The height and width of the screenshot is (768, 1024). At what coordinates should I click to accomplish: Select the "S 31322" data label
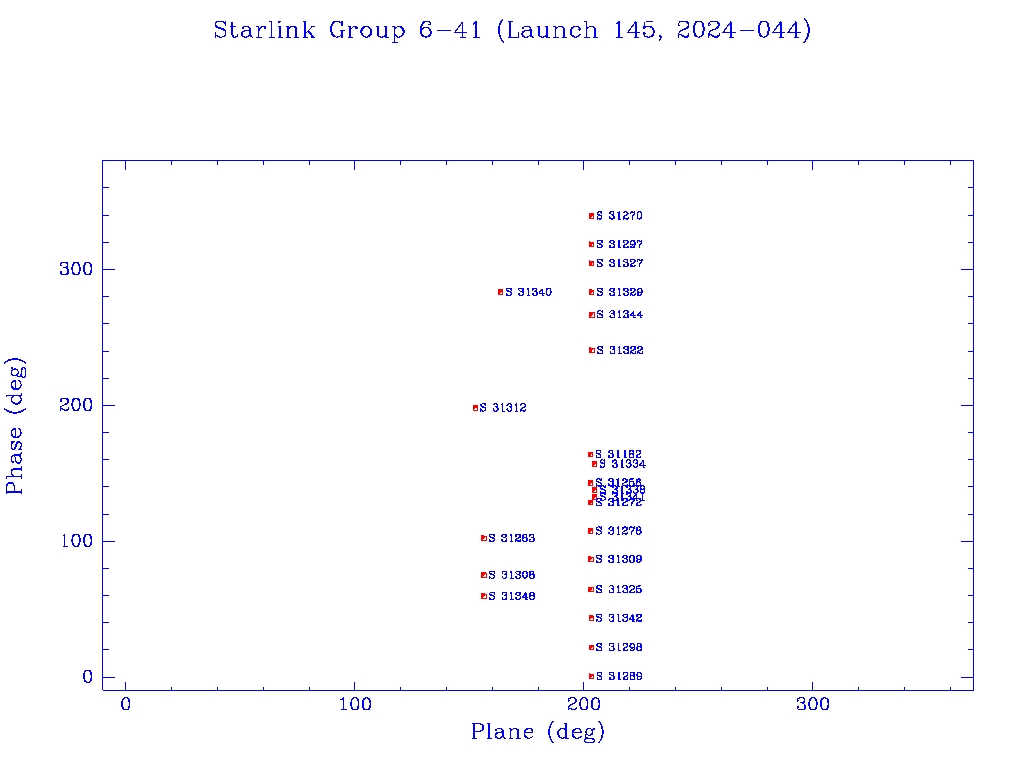pos(620,351)
